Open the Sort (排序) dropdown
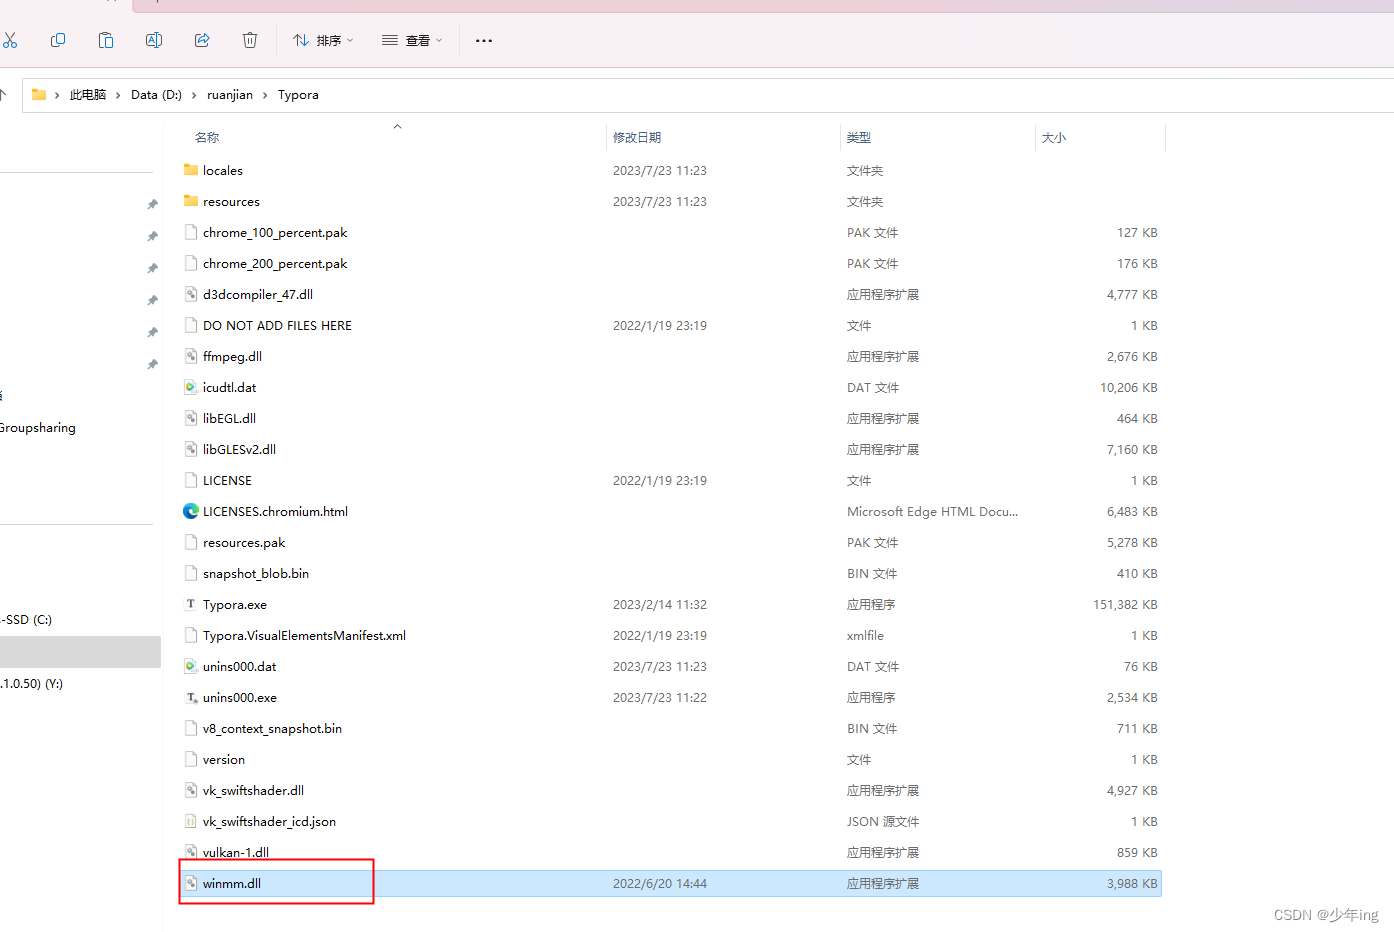Viewport: 1394px width, 932px height. pyautogui.click(x=323, y=40)
